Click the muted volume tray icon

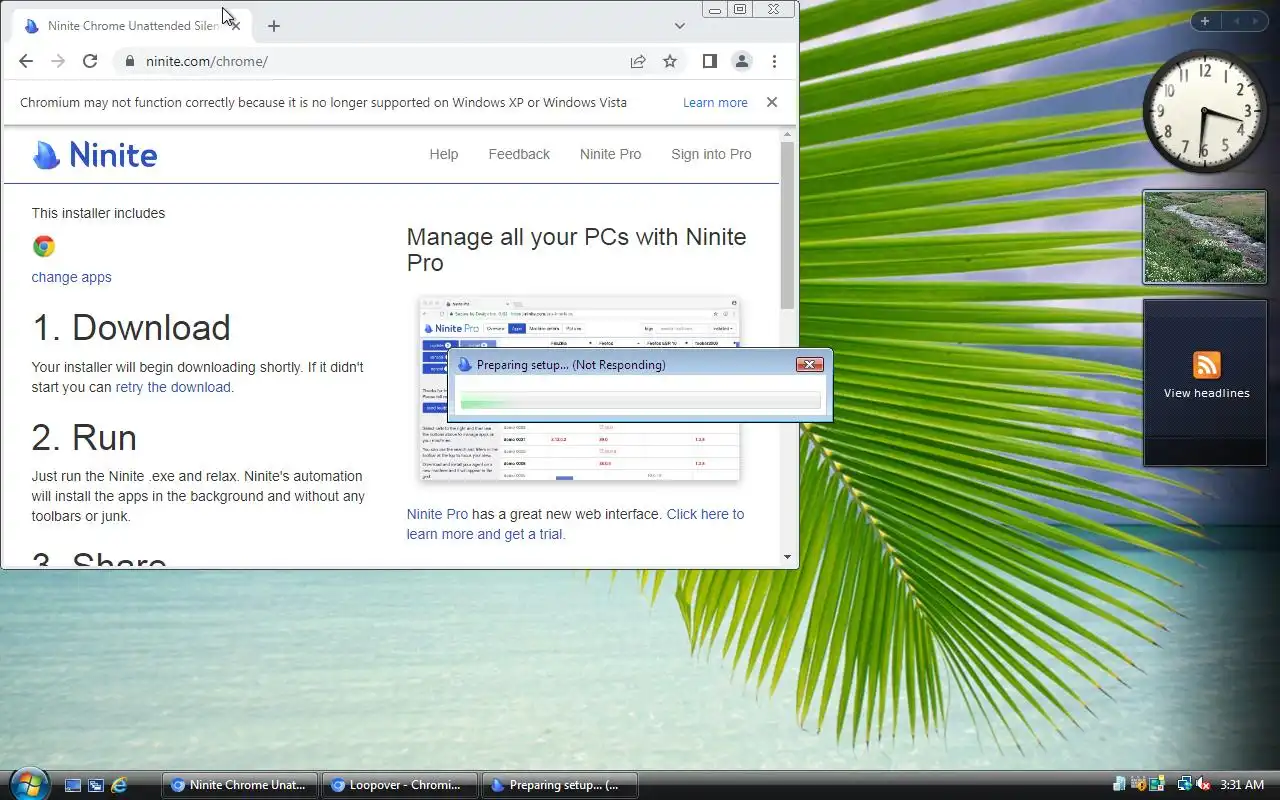[x=1203, y=785]
